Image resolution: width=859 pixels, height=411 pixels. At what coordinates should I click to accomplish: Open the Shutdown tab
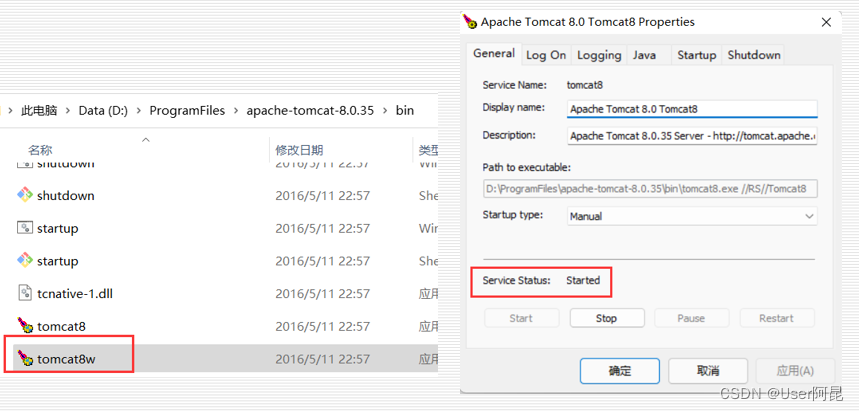pos(754,55)
